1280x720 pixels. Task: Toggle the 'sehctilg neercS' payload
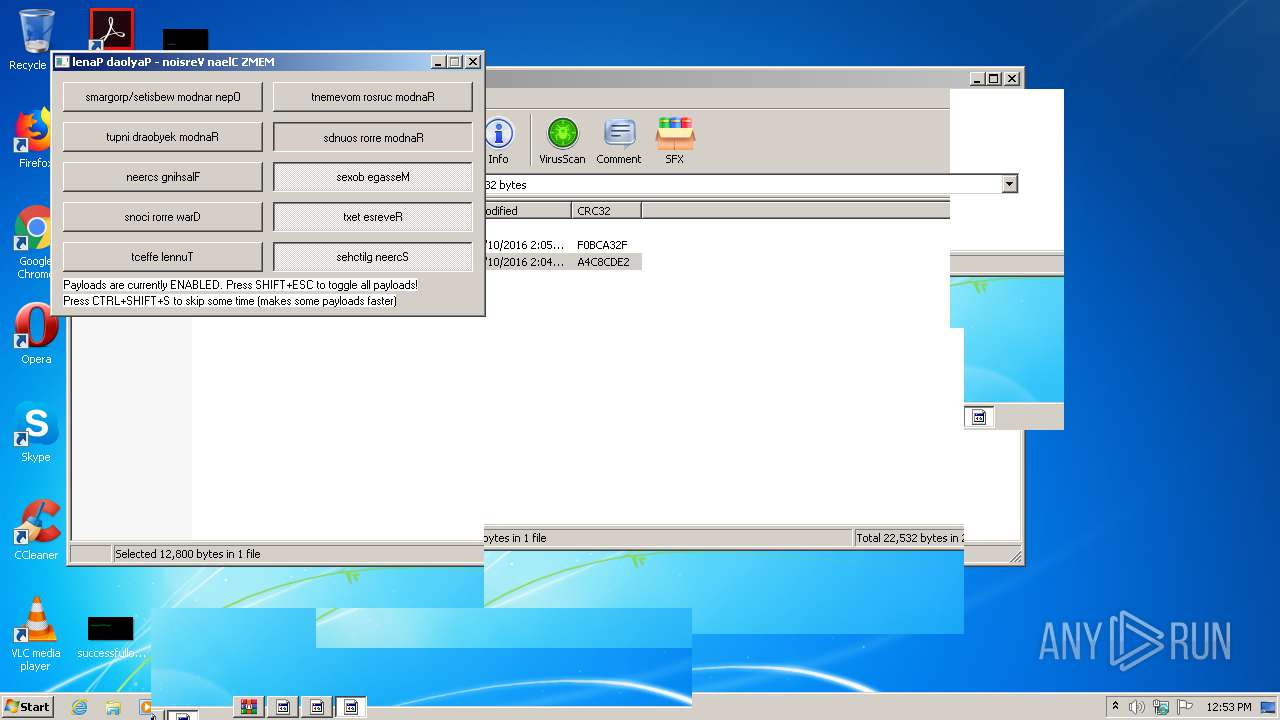point(373,257)
